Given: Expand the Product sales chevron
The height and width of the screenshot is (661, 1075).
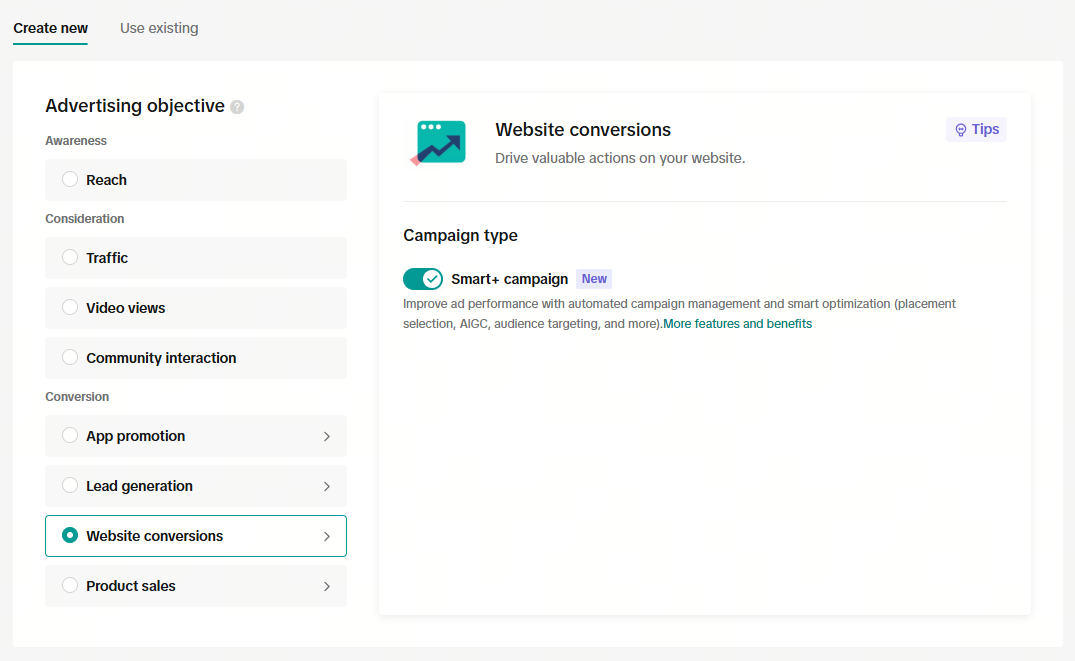Looking at the screenshot, I should pos(327,586).
